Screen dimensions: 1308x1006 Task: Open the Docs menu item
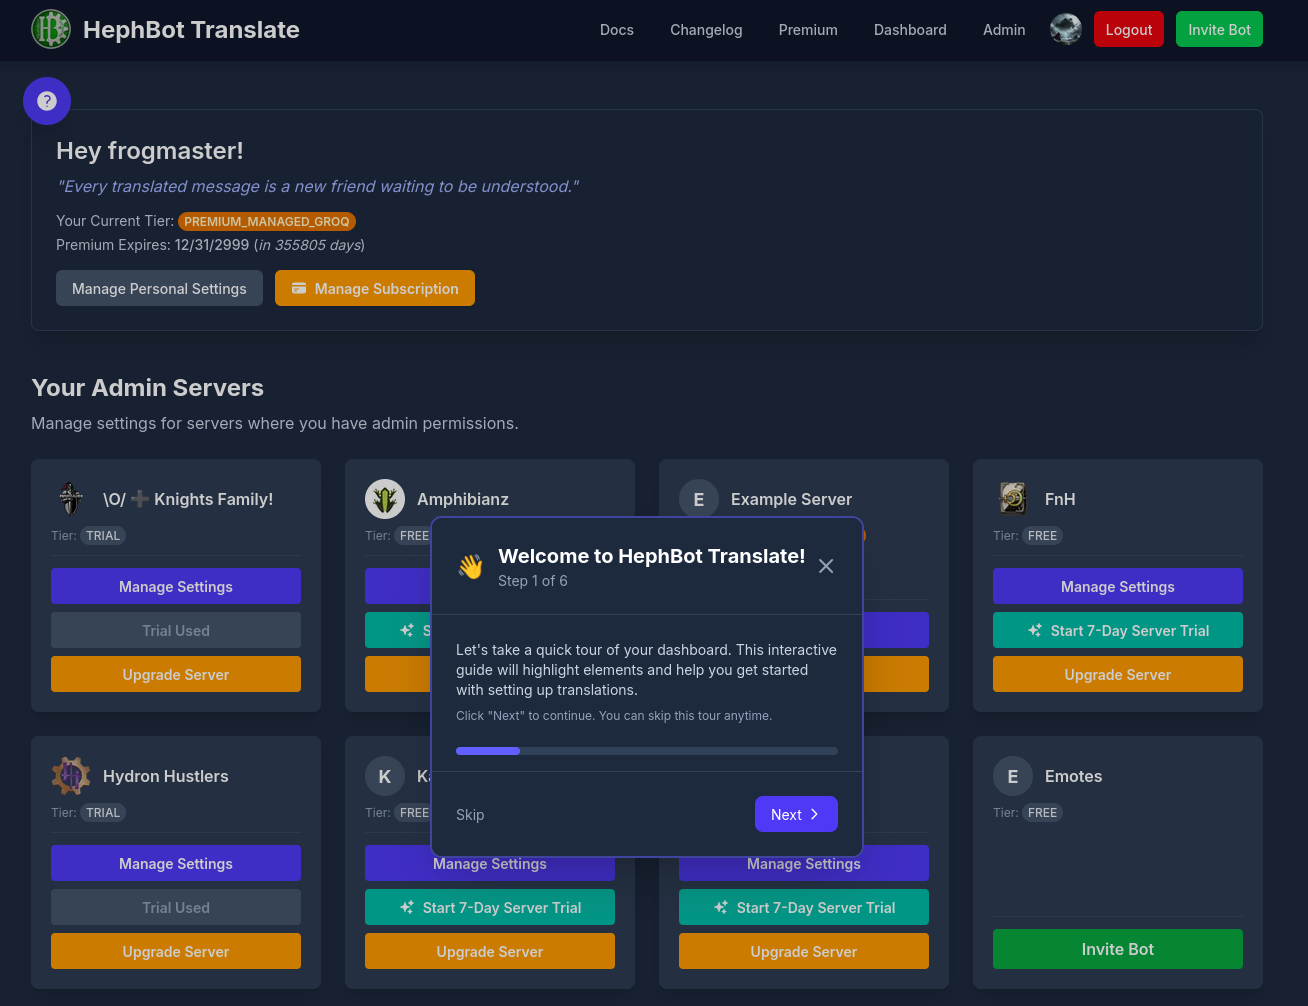pyautogui.click(x=617, y=30)
